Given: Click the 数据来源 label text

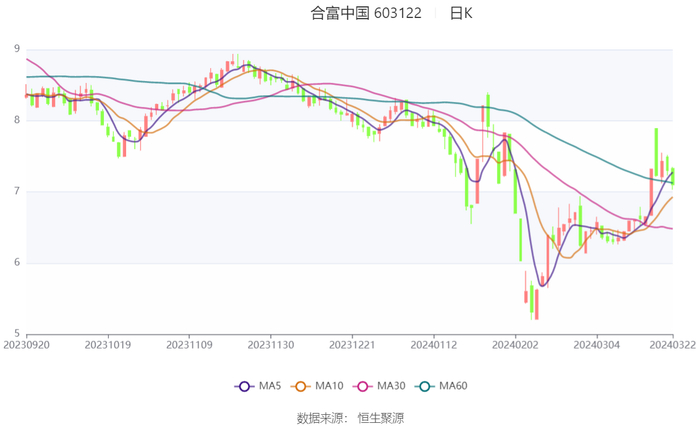Looking at the screenshot, I should tap(320, 417).
